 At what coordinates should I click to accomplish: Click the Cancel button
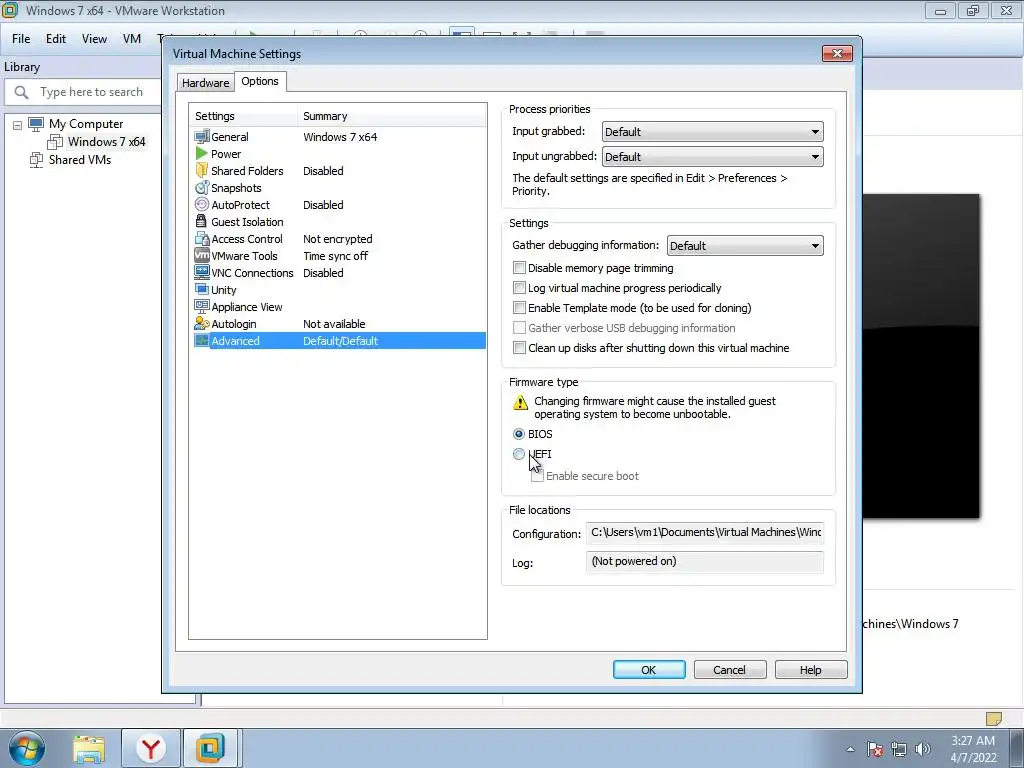pos(729,669)
